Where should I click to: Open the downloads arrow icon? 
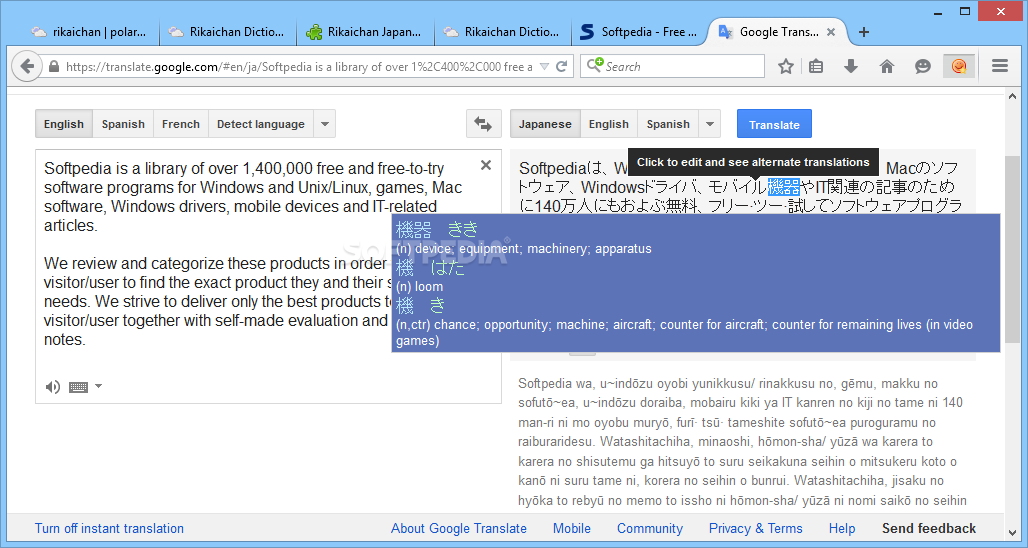tap(851, 66)
